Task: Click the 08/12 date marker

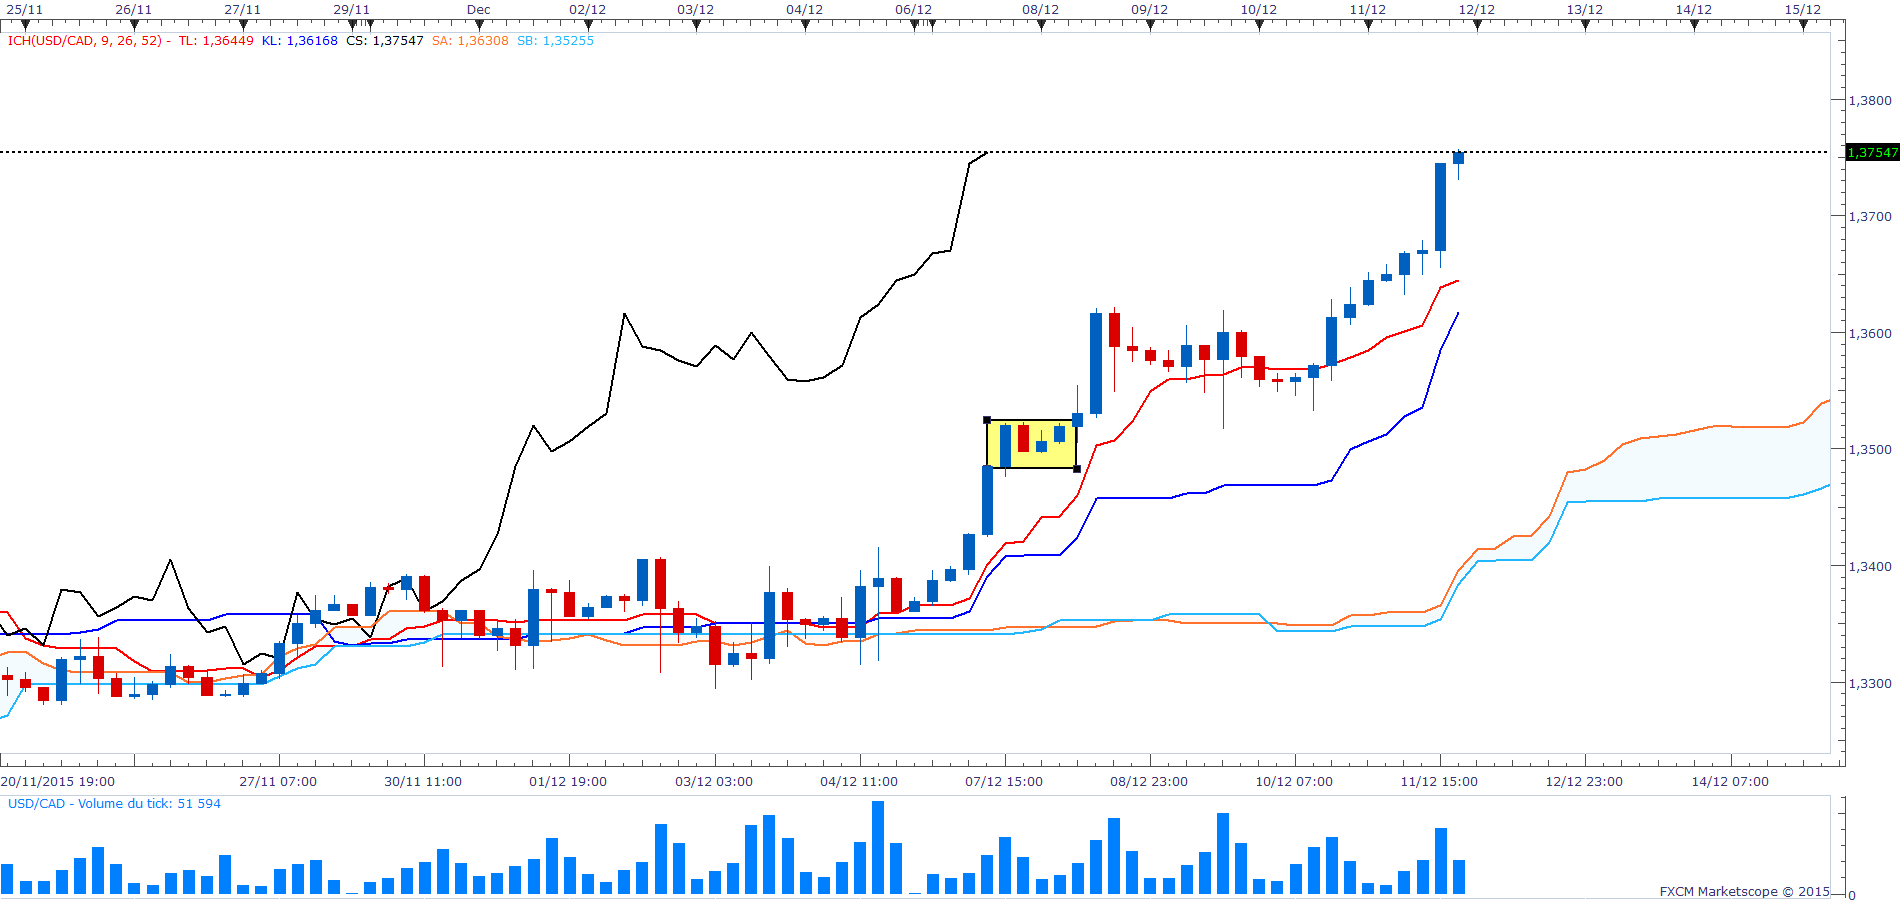Action: 1041,10
